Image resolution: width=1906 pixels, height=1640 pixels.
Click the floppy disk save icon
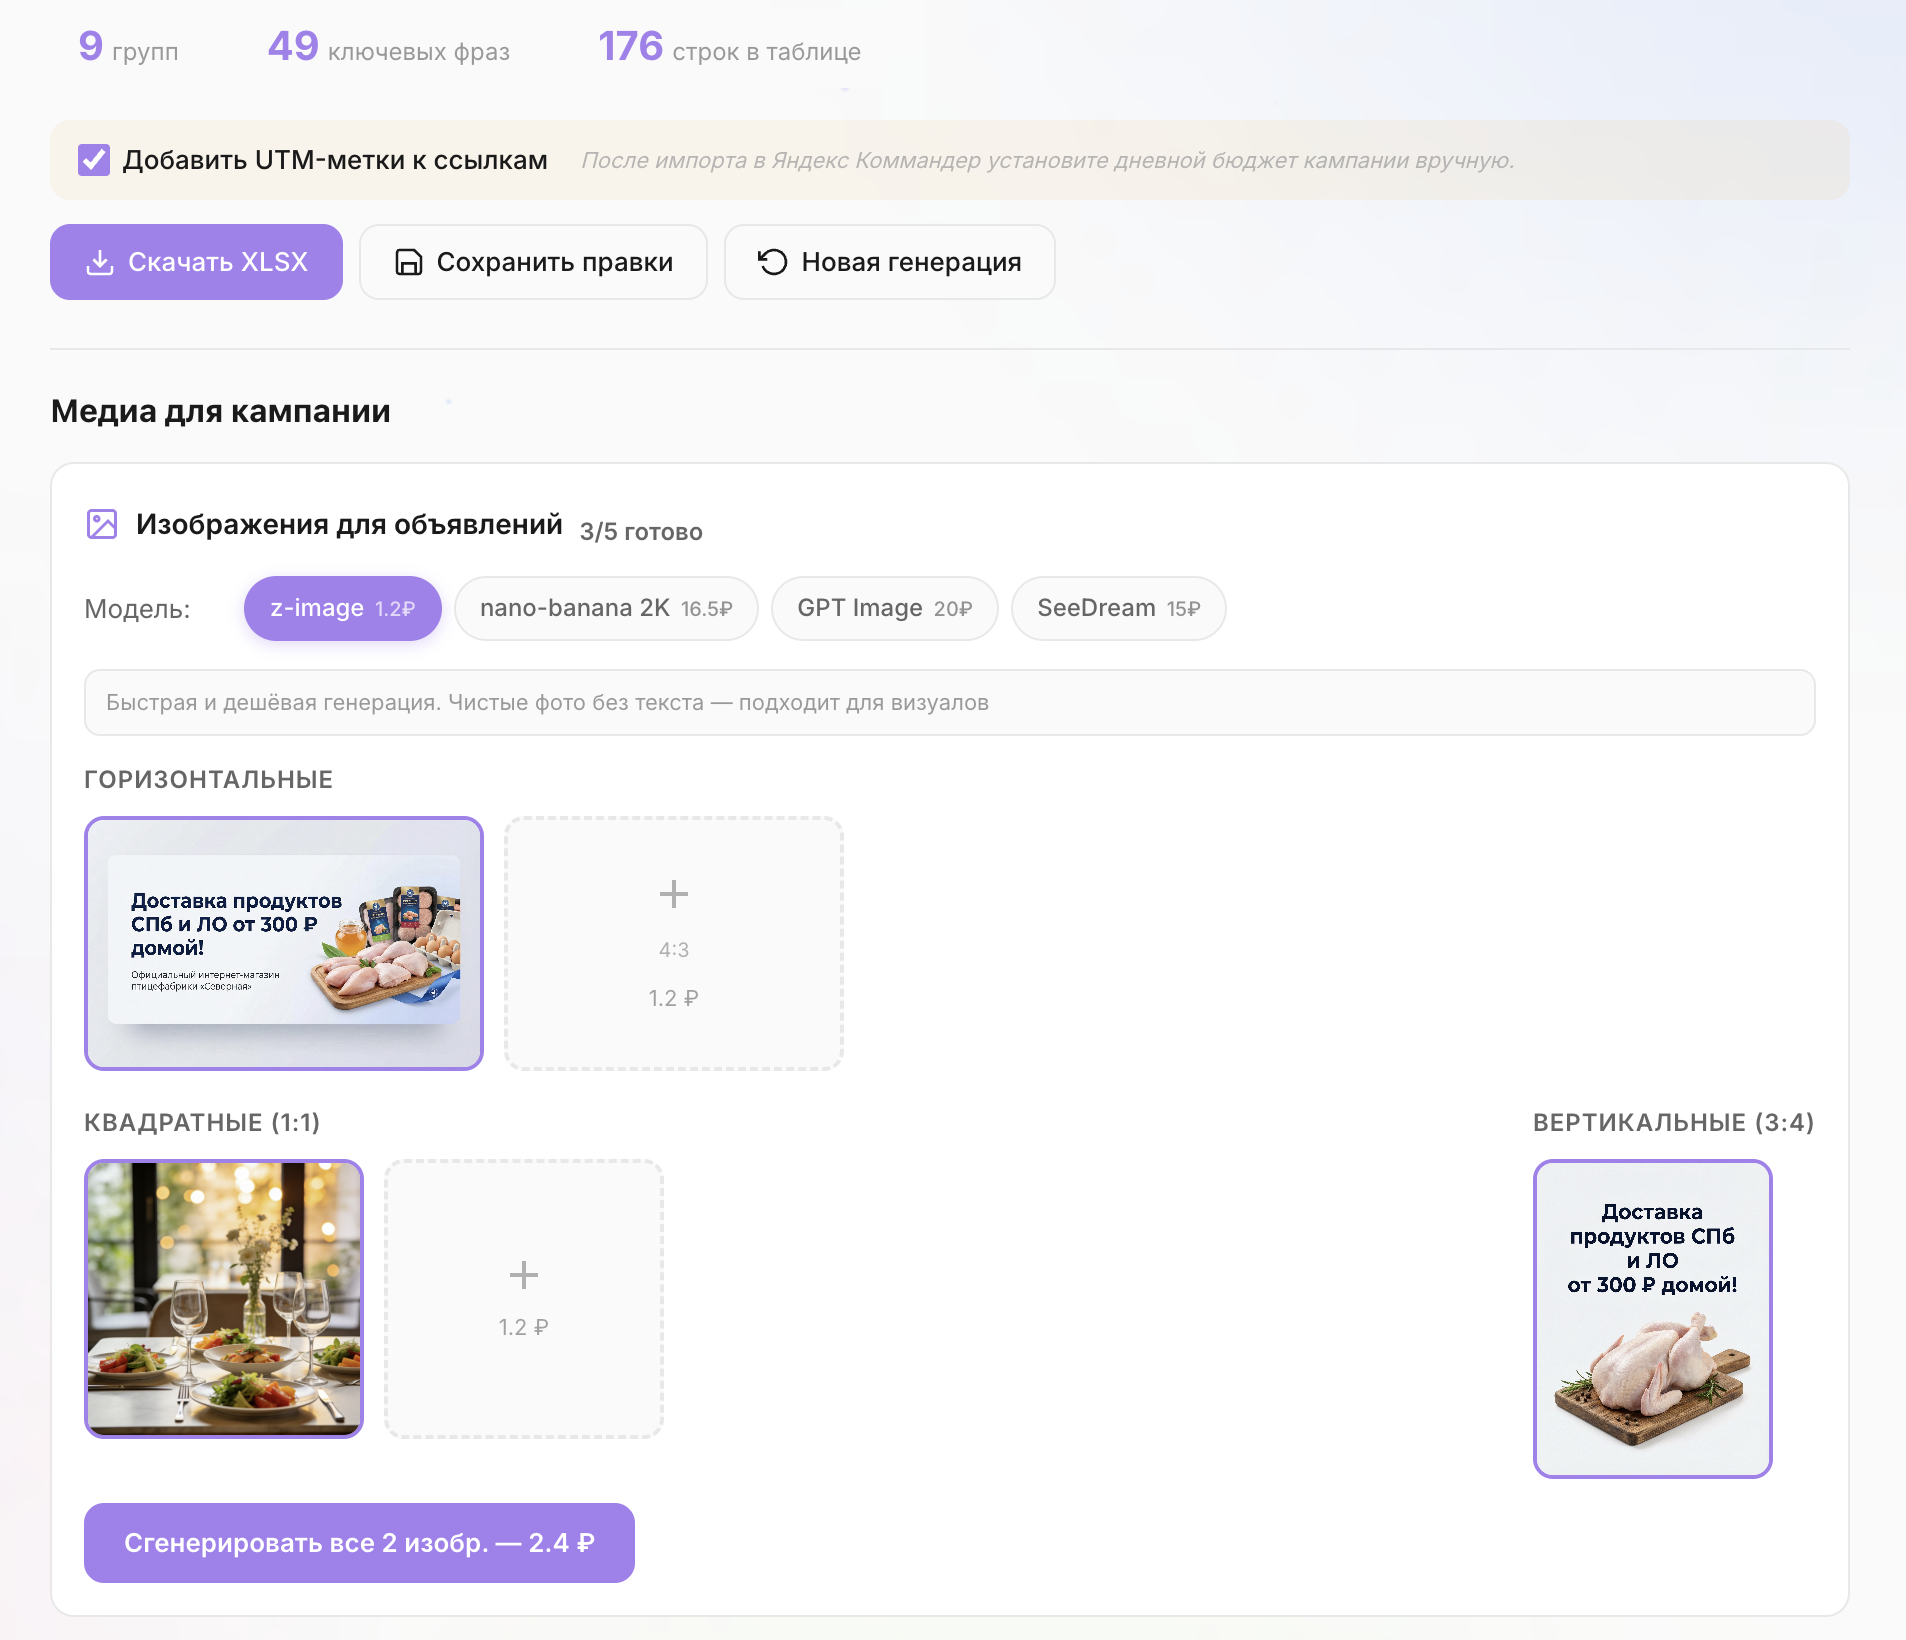(x=409, y=262)
